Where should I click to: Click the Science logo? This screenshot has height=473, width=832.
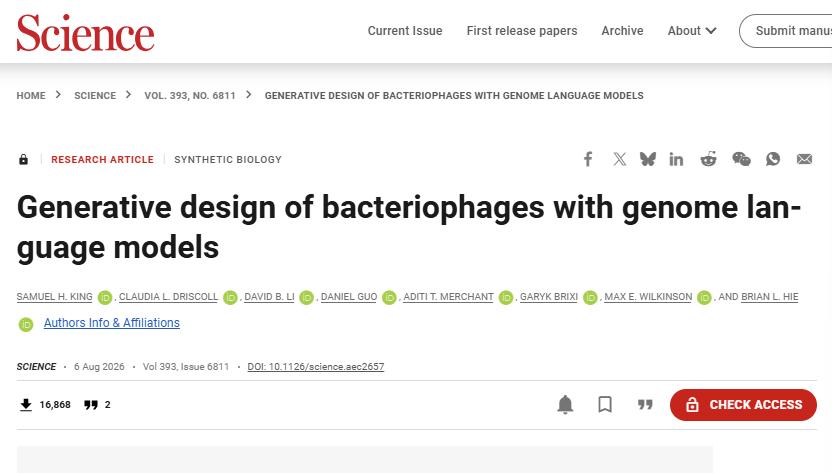85,32
